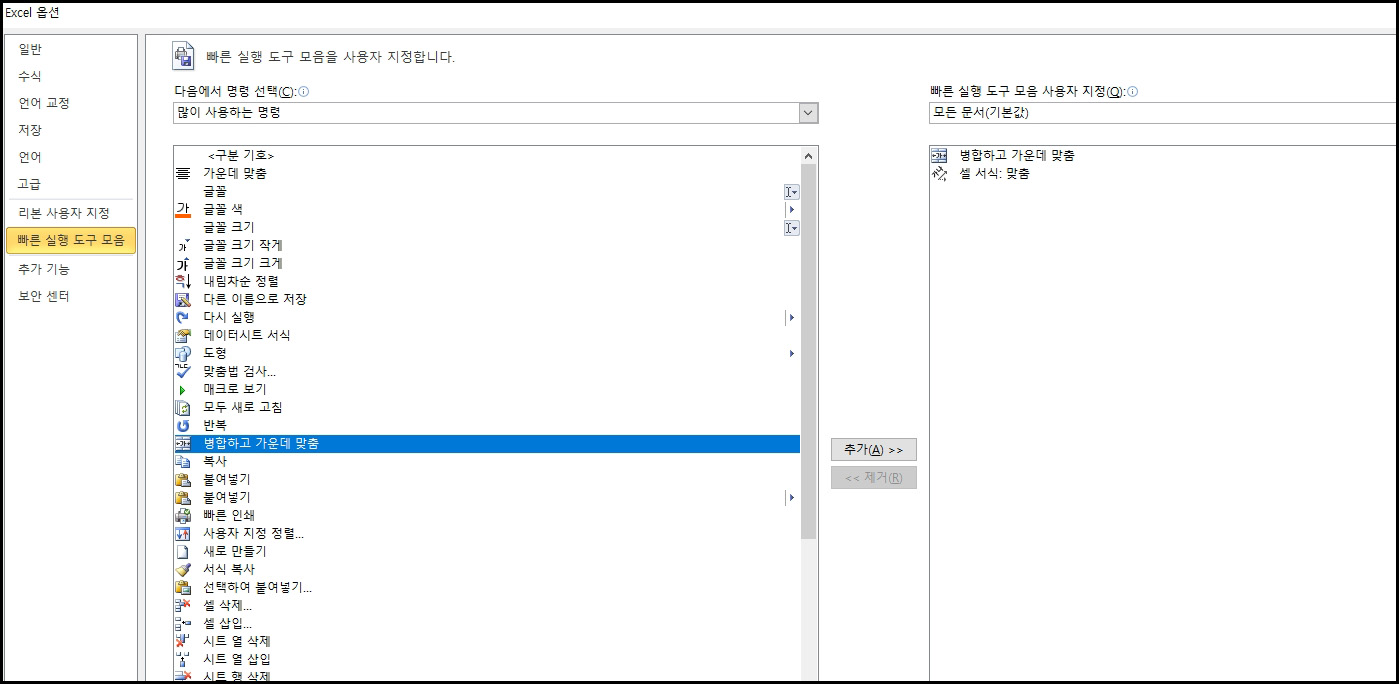The image size is (1399, 684).
Task: Open the 저장 options category
Action: coord(71,130)
